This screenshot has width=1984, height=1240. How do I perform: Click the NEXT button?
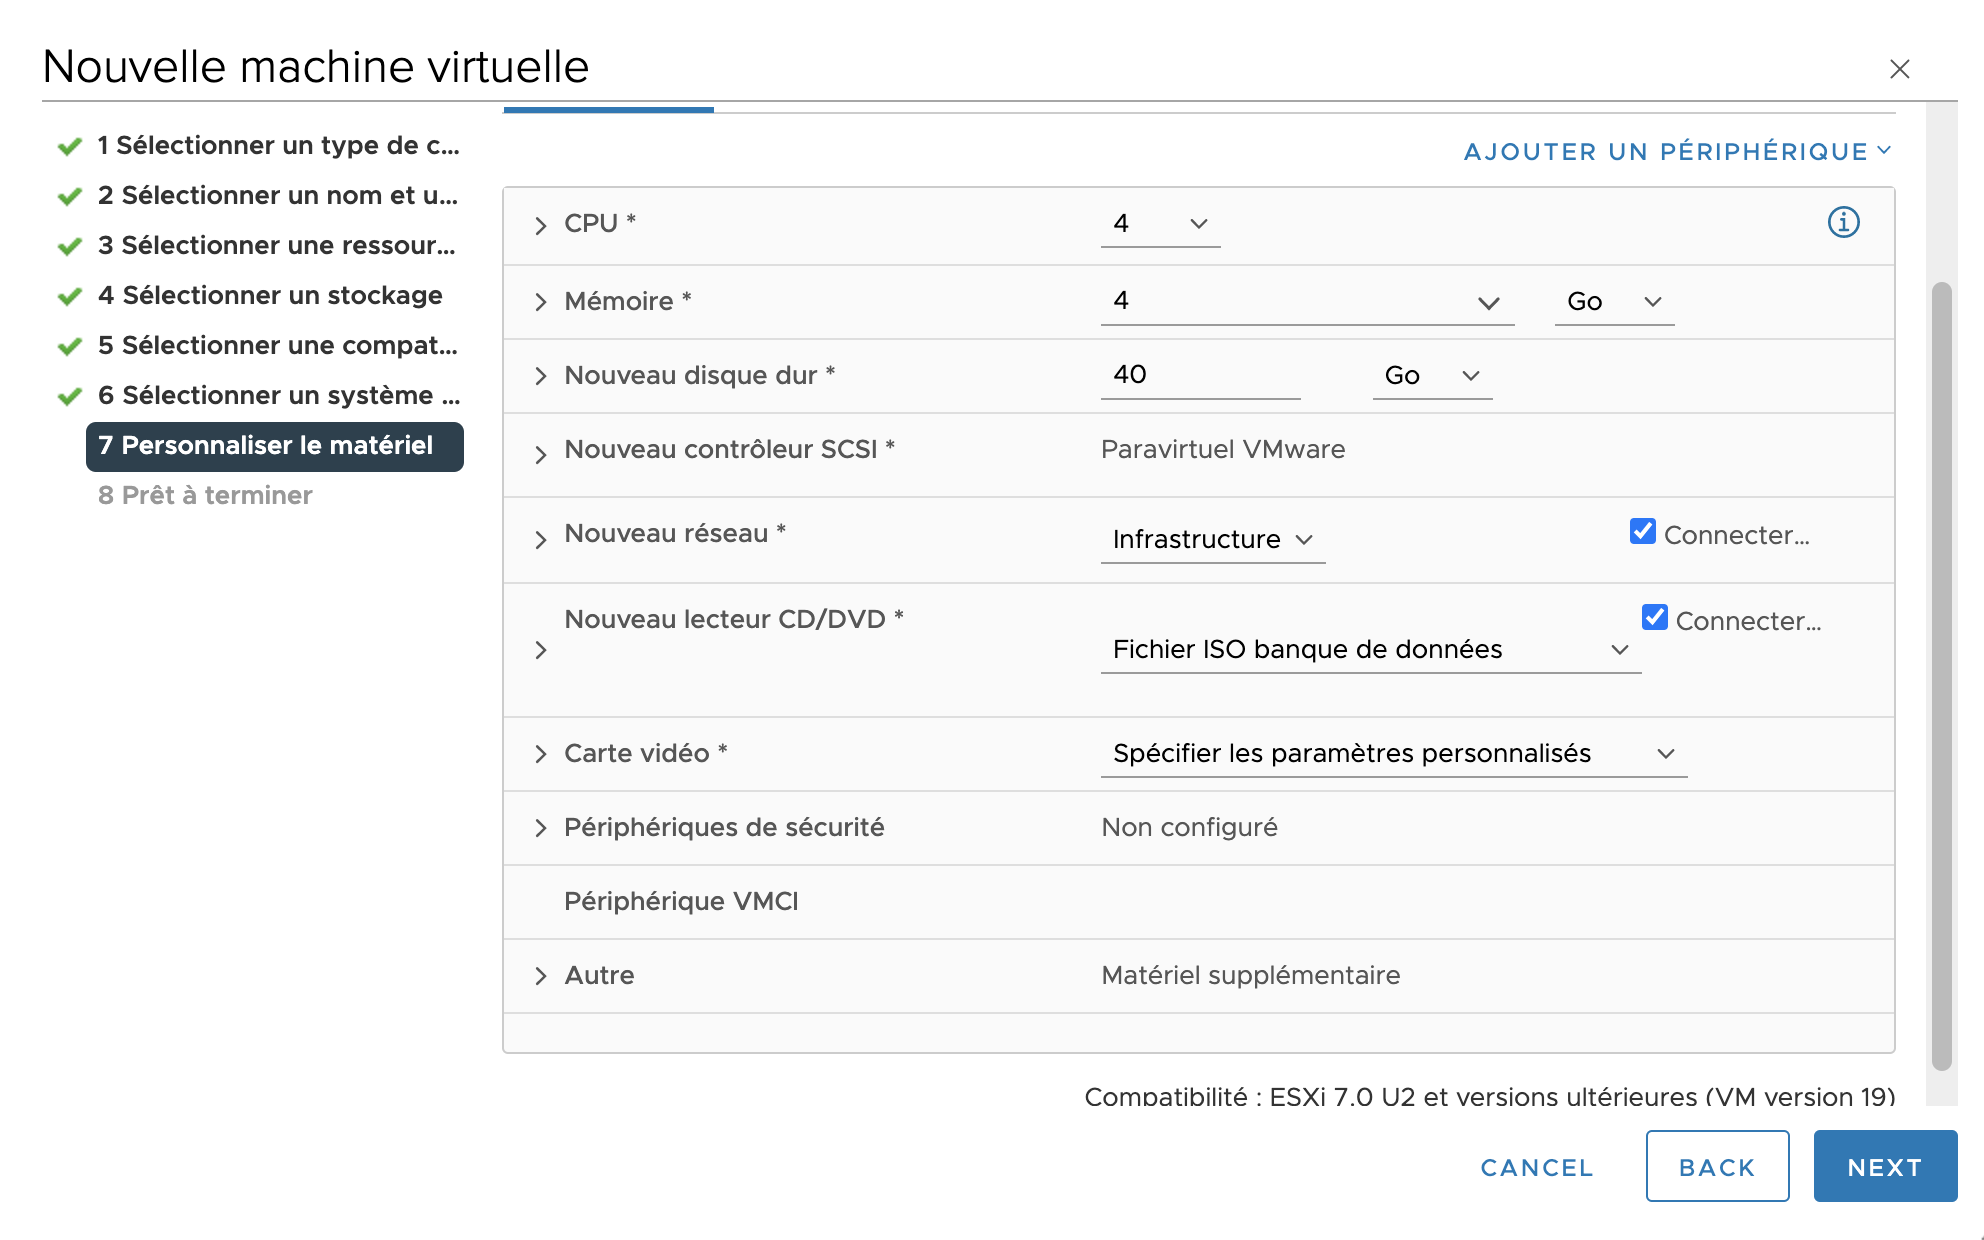point(1885,1166)
